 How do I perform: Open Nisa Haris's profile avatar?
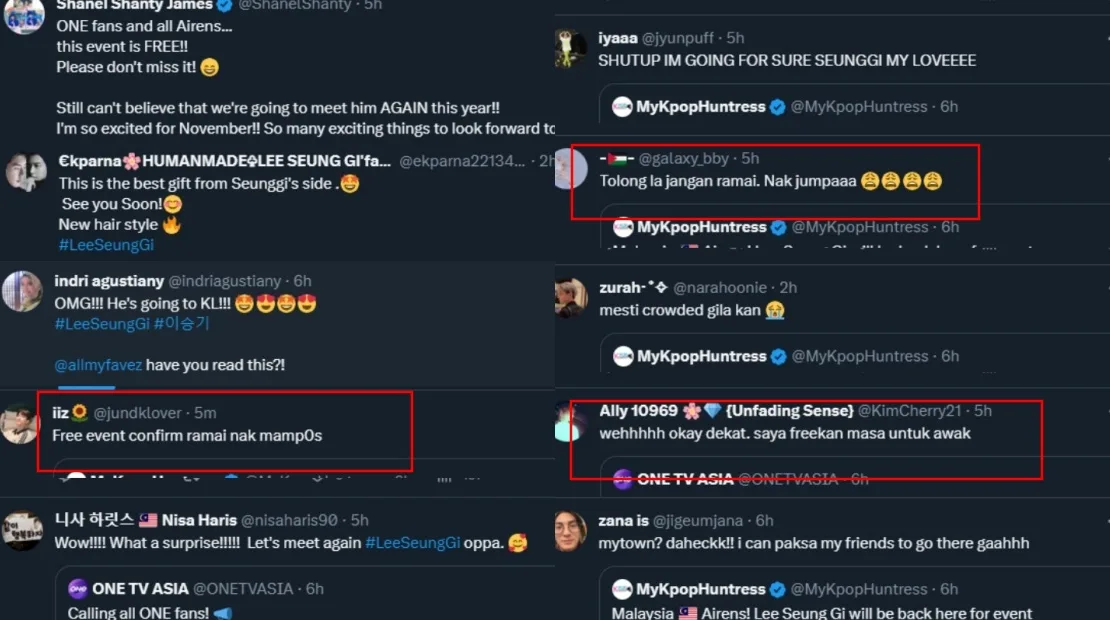click(x=22, y=531)
